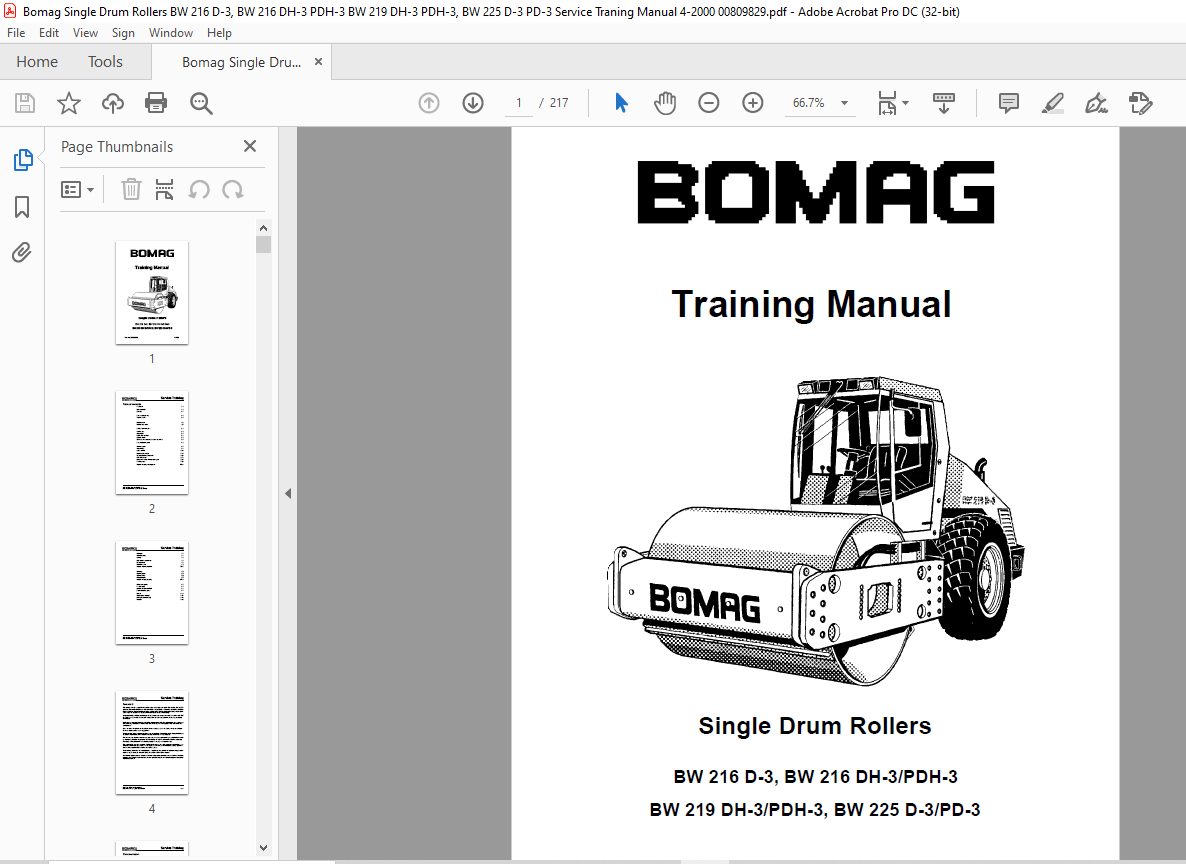The width and height of the screenshot is (1186, 864).
Task: Open the fit page options icon
Action: (x=893, y=103)
